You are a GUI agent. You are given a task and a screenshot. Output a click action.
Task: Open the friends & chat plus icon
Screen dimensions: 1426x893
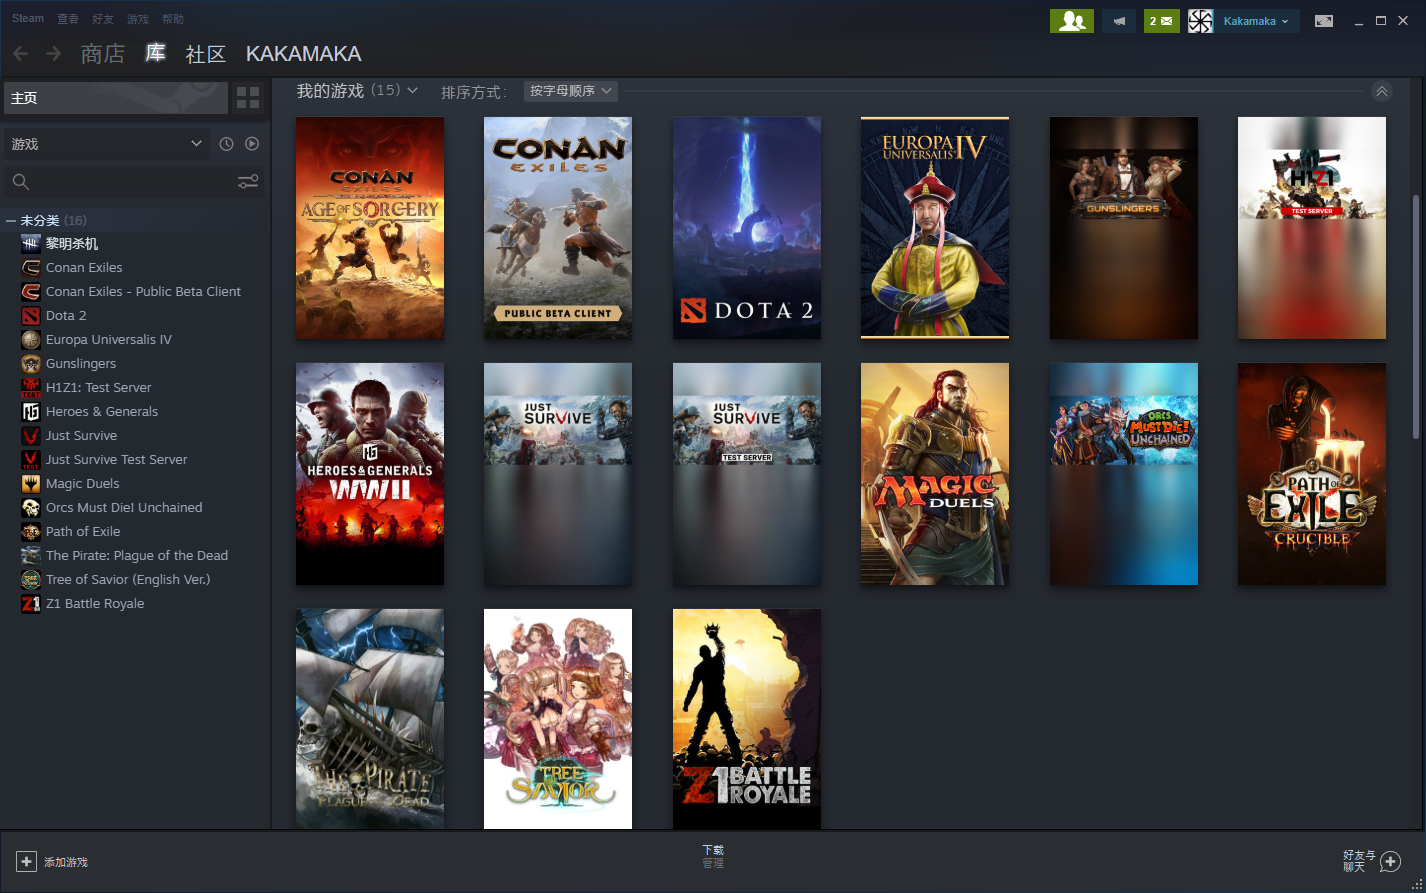click(x=1390, y=861)
